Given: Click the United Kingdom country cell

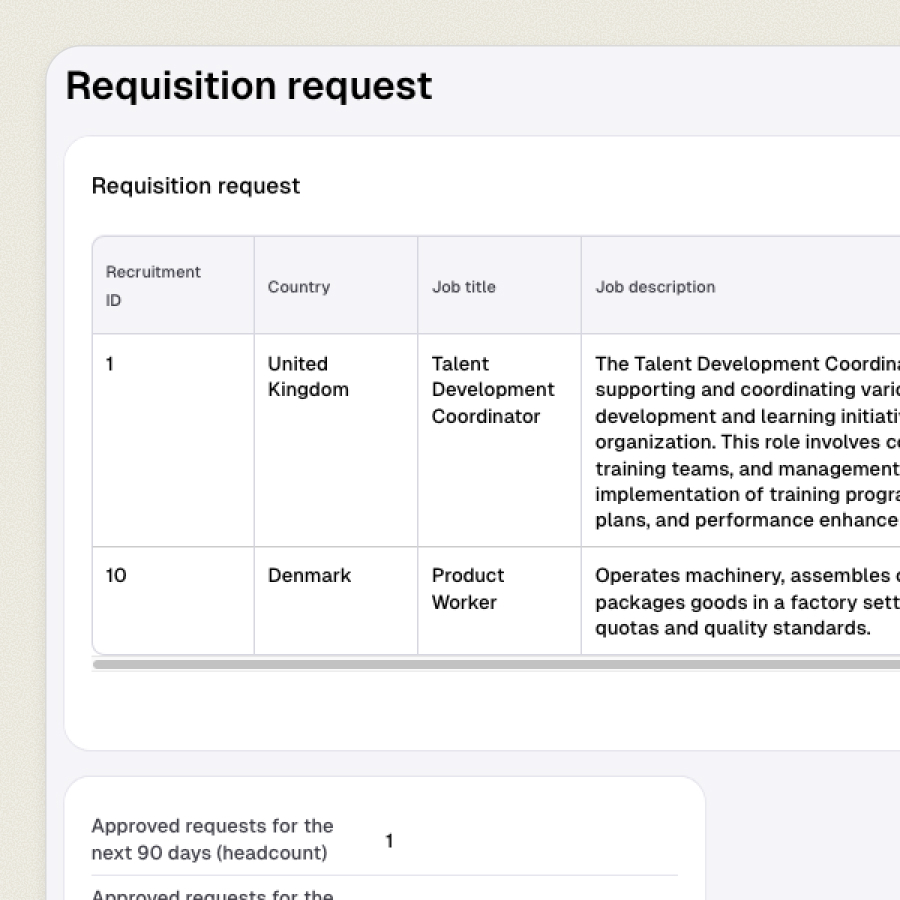Looking at the screenshot, I should coord(308,377).
